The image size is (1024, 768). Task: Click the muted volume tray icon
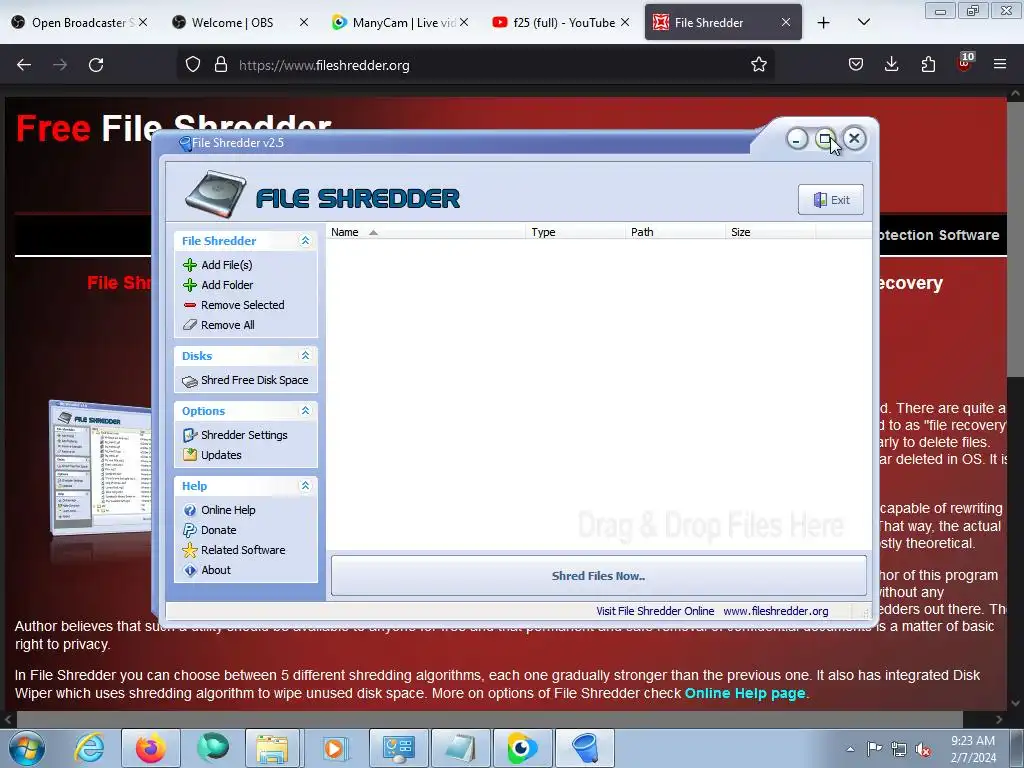pos(923,749)
